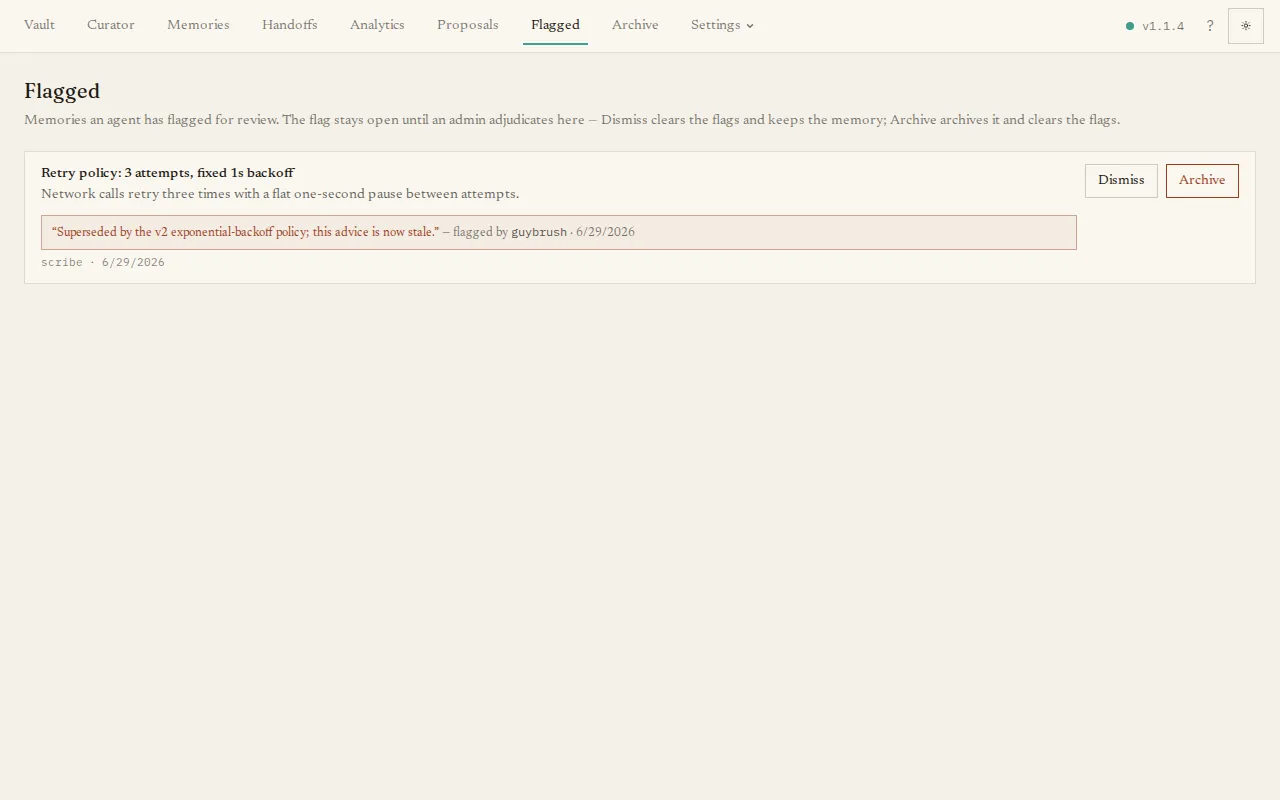Open the Archive tab in navigation
The height and width of the screenshot is (800, 1280).
(x=635, y=25)
